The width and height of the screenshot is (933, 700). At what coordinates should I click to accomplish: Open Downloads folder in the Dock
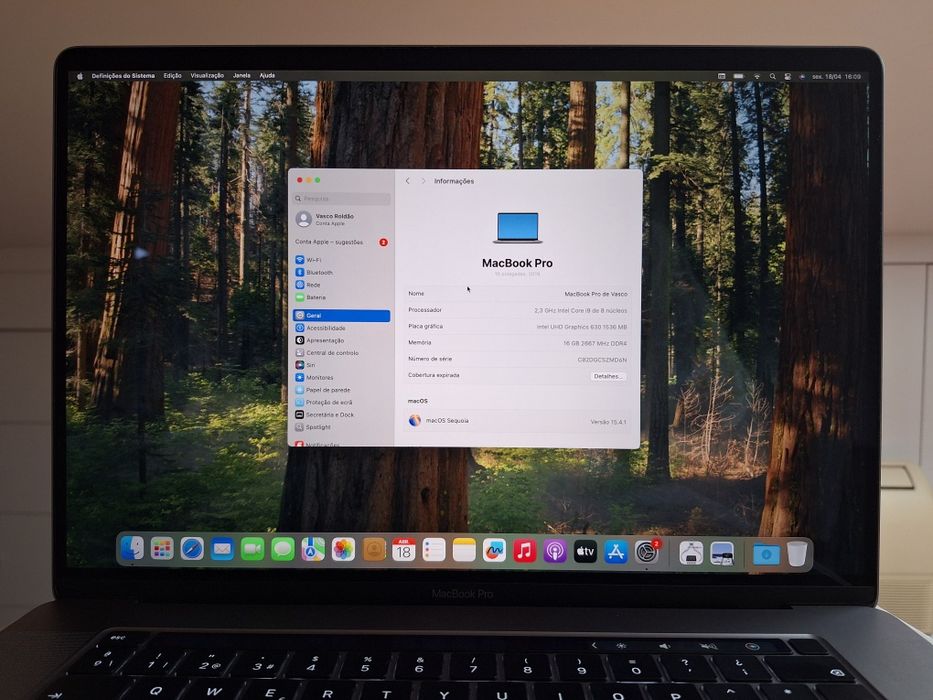[766, 554]
